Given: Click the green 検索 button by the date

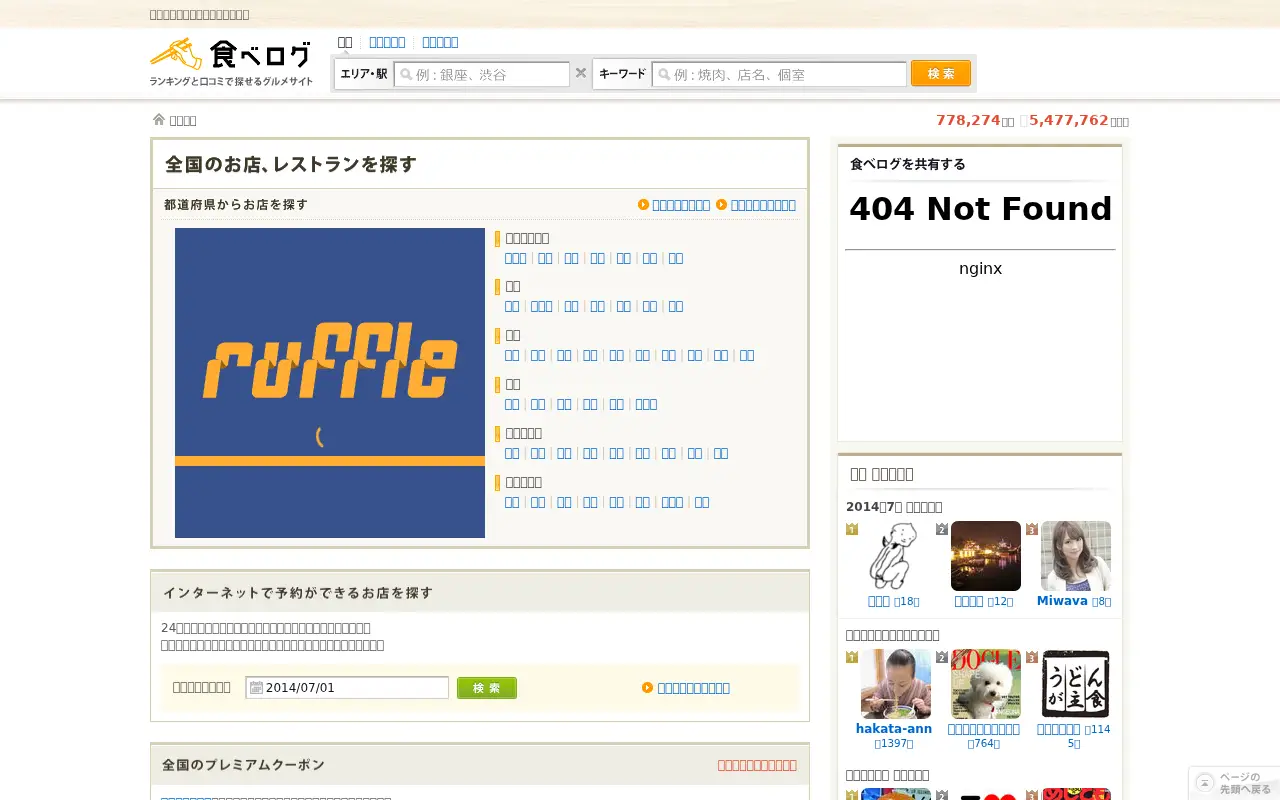Looking at the screenshot, I should [x=487, y=687].
